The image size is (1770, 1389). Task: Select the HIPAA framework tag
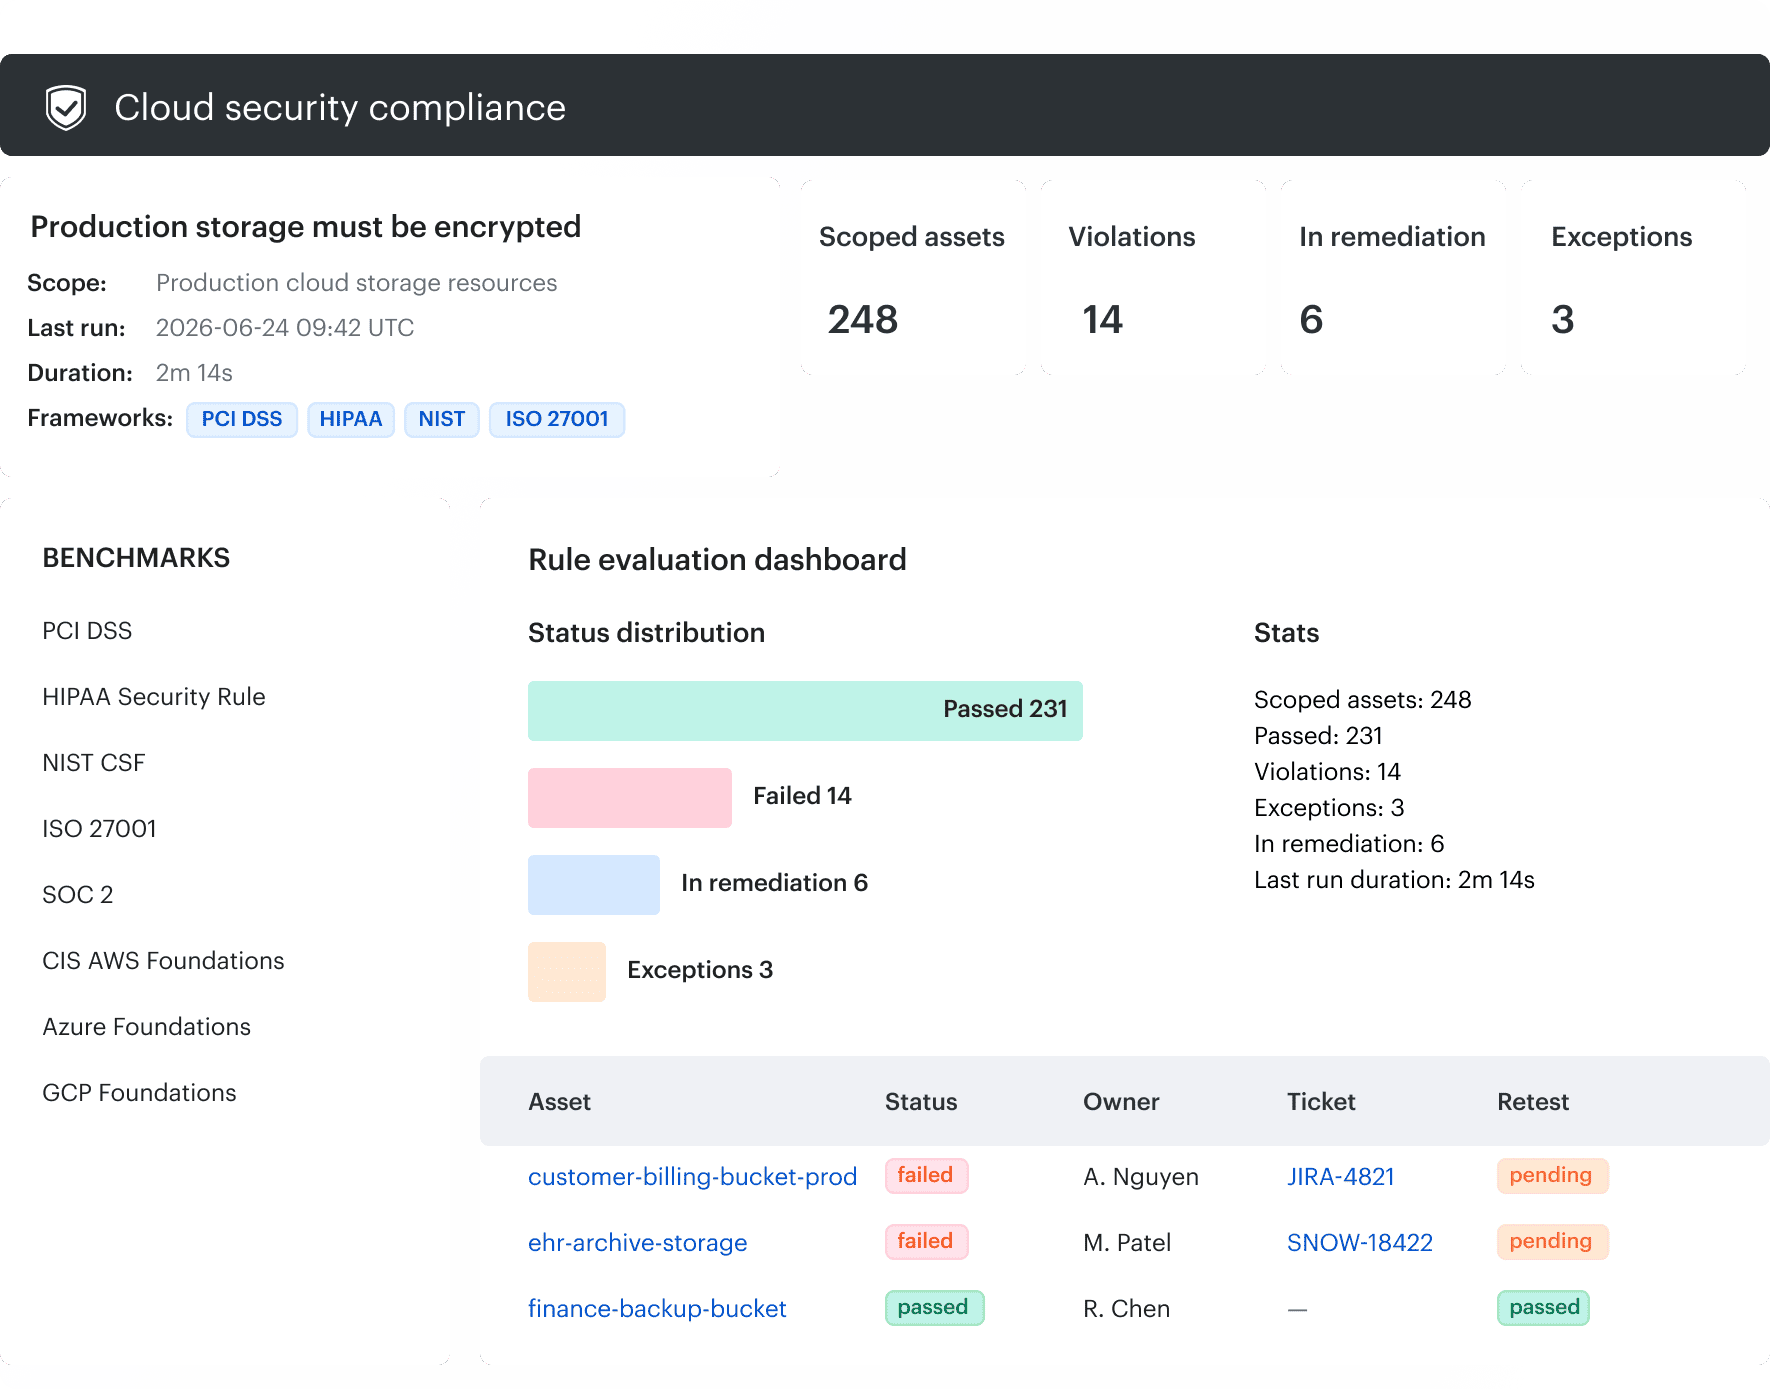coord(351,419)
